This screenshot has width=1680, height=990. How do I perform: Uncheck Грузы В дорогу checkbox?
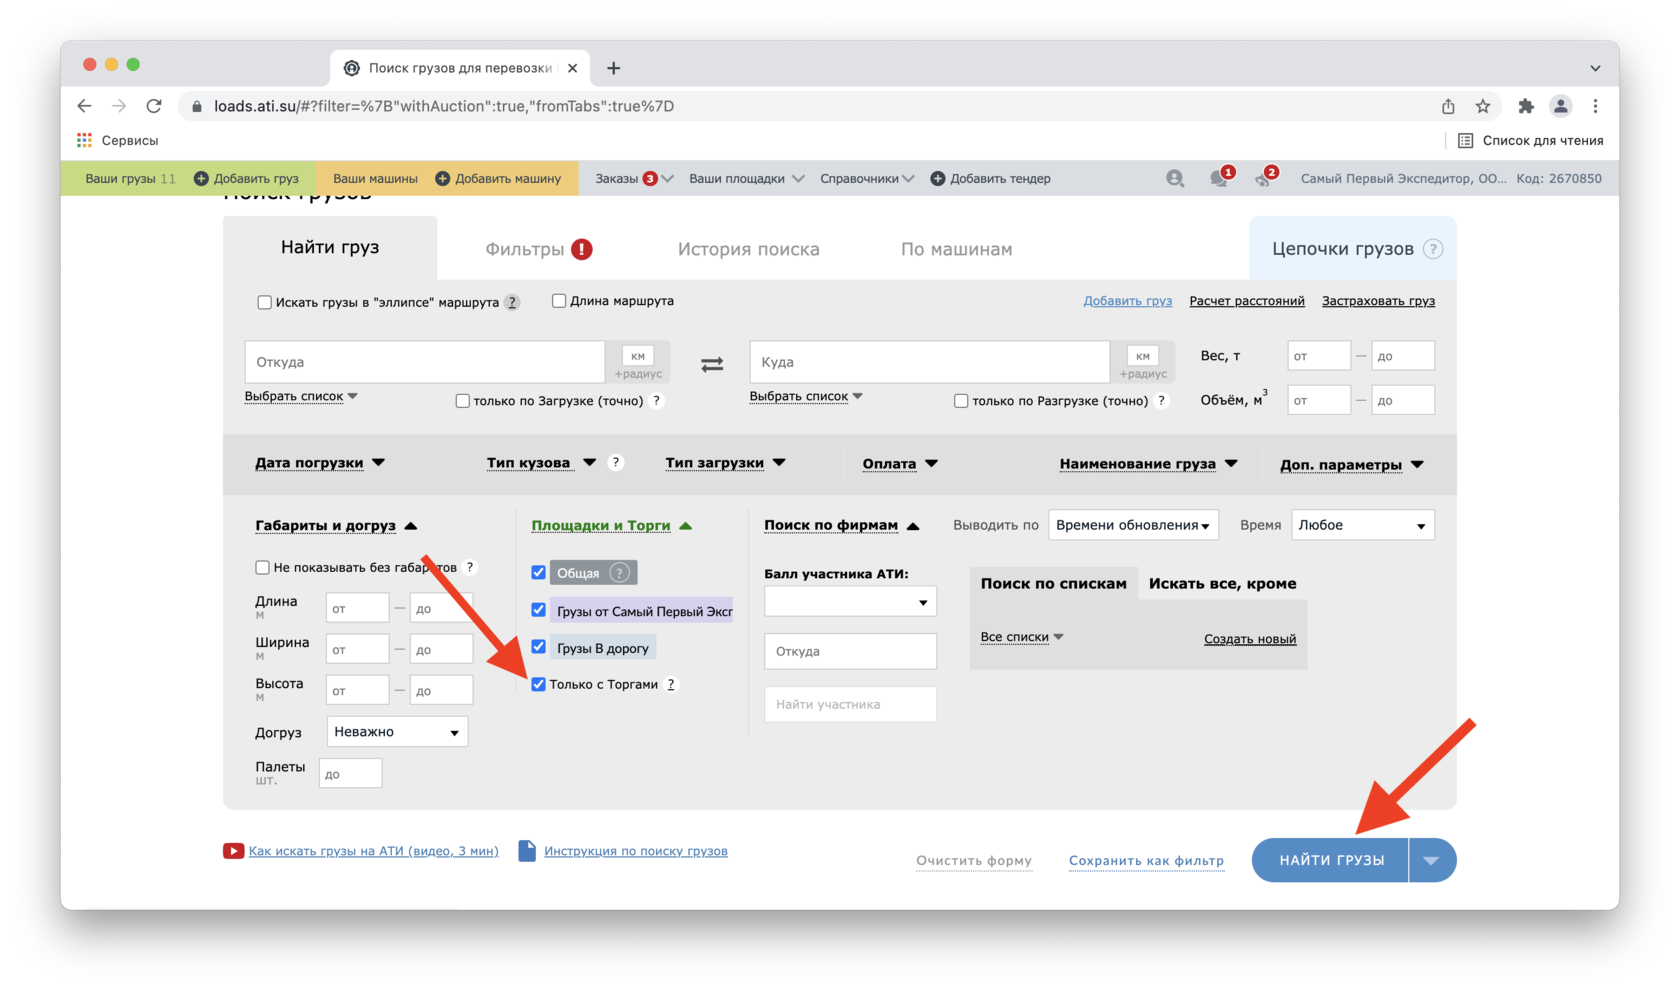(x=538, y=647)
